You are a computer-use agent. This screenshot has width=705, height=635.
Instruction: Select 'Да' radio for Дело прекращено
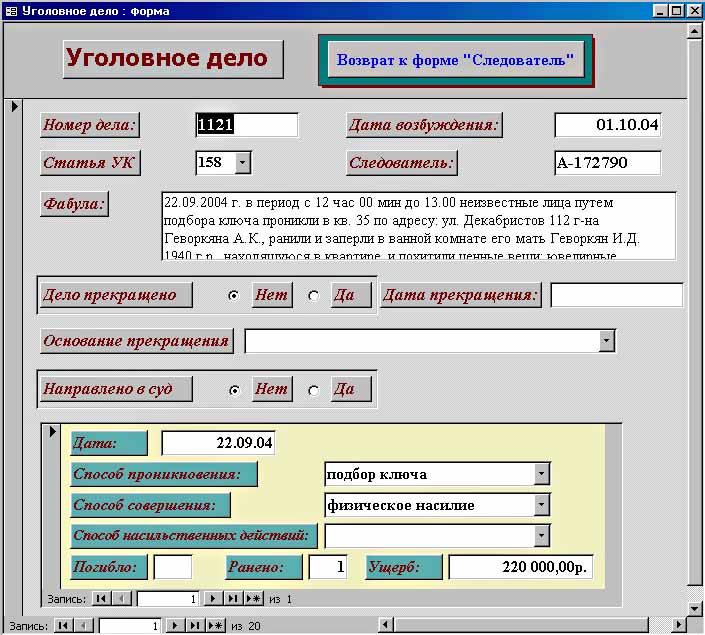pyautogui.click(x=313, y=296)
